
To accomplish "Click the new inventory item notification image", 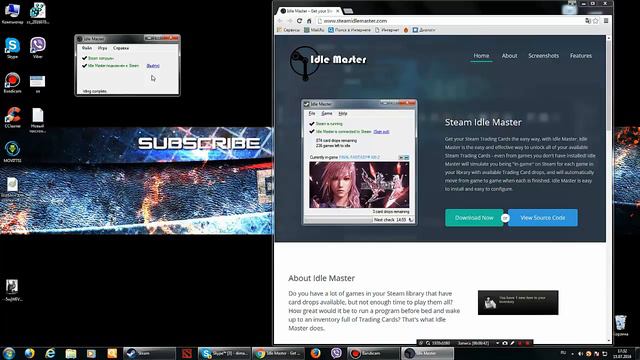I will tap(518, 302).
